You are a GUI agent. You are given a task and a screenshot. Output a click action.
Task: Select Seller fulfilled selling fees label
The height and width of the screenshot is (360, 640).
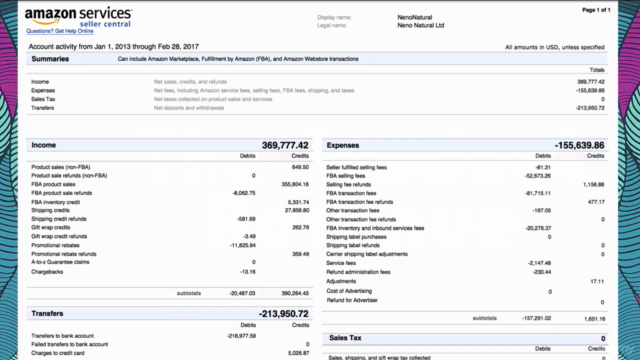[356, 167]
